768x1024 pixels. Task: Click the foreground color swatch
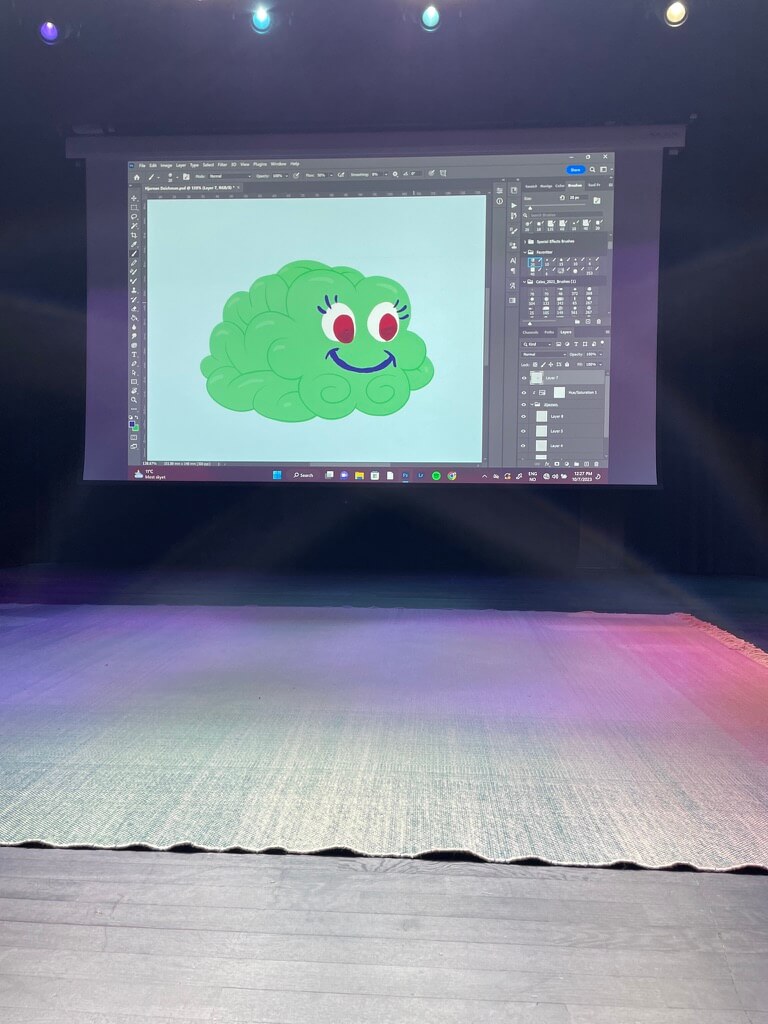tap(132, 423)
